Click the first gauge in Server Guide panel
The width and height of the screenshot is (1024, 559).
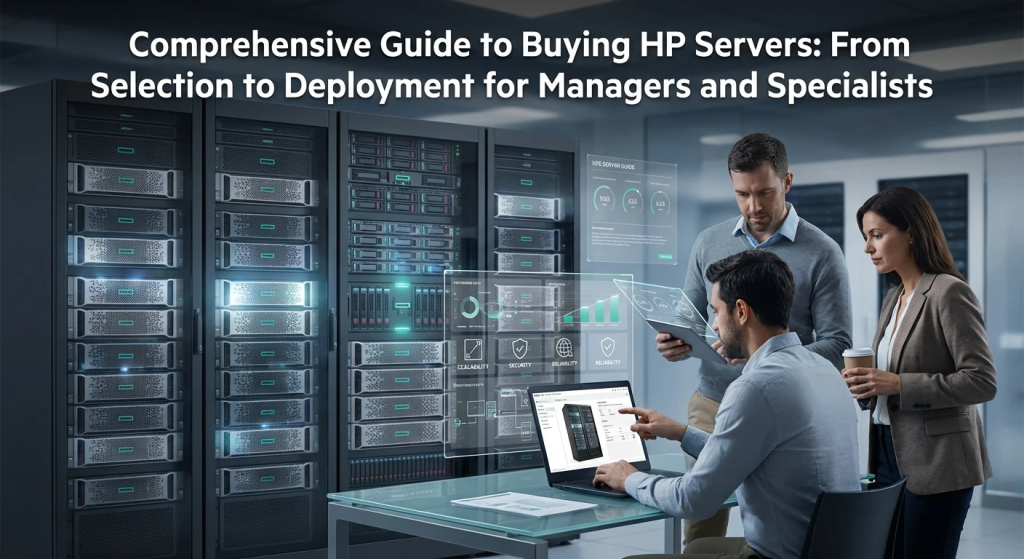604,199
